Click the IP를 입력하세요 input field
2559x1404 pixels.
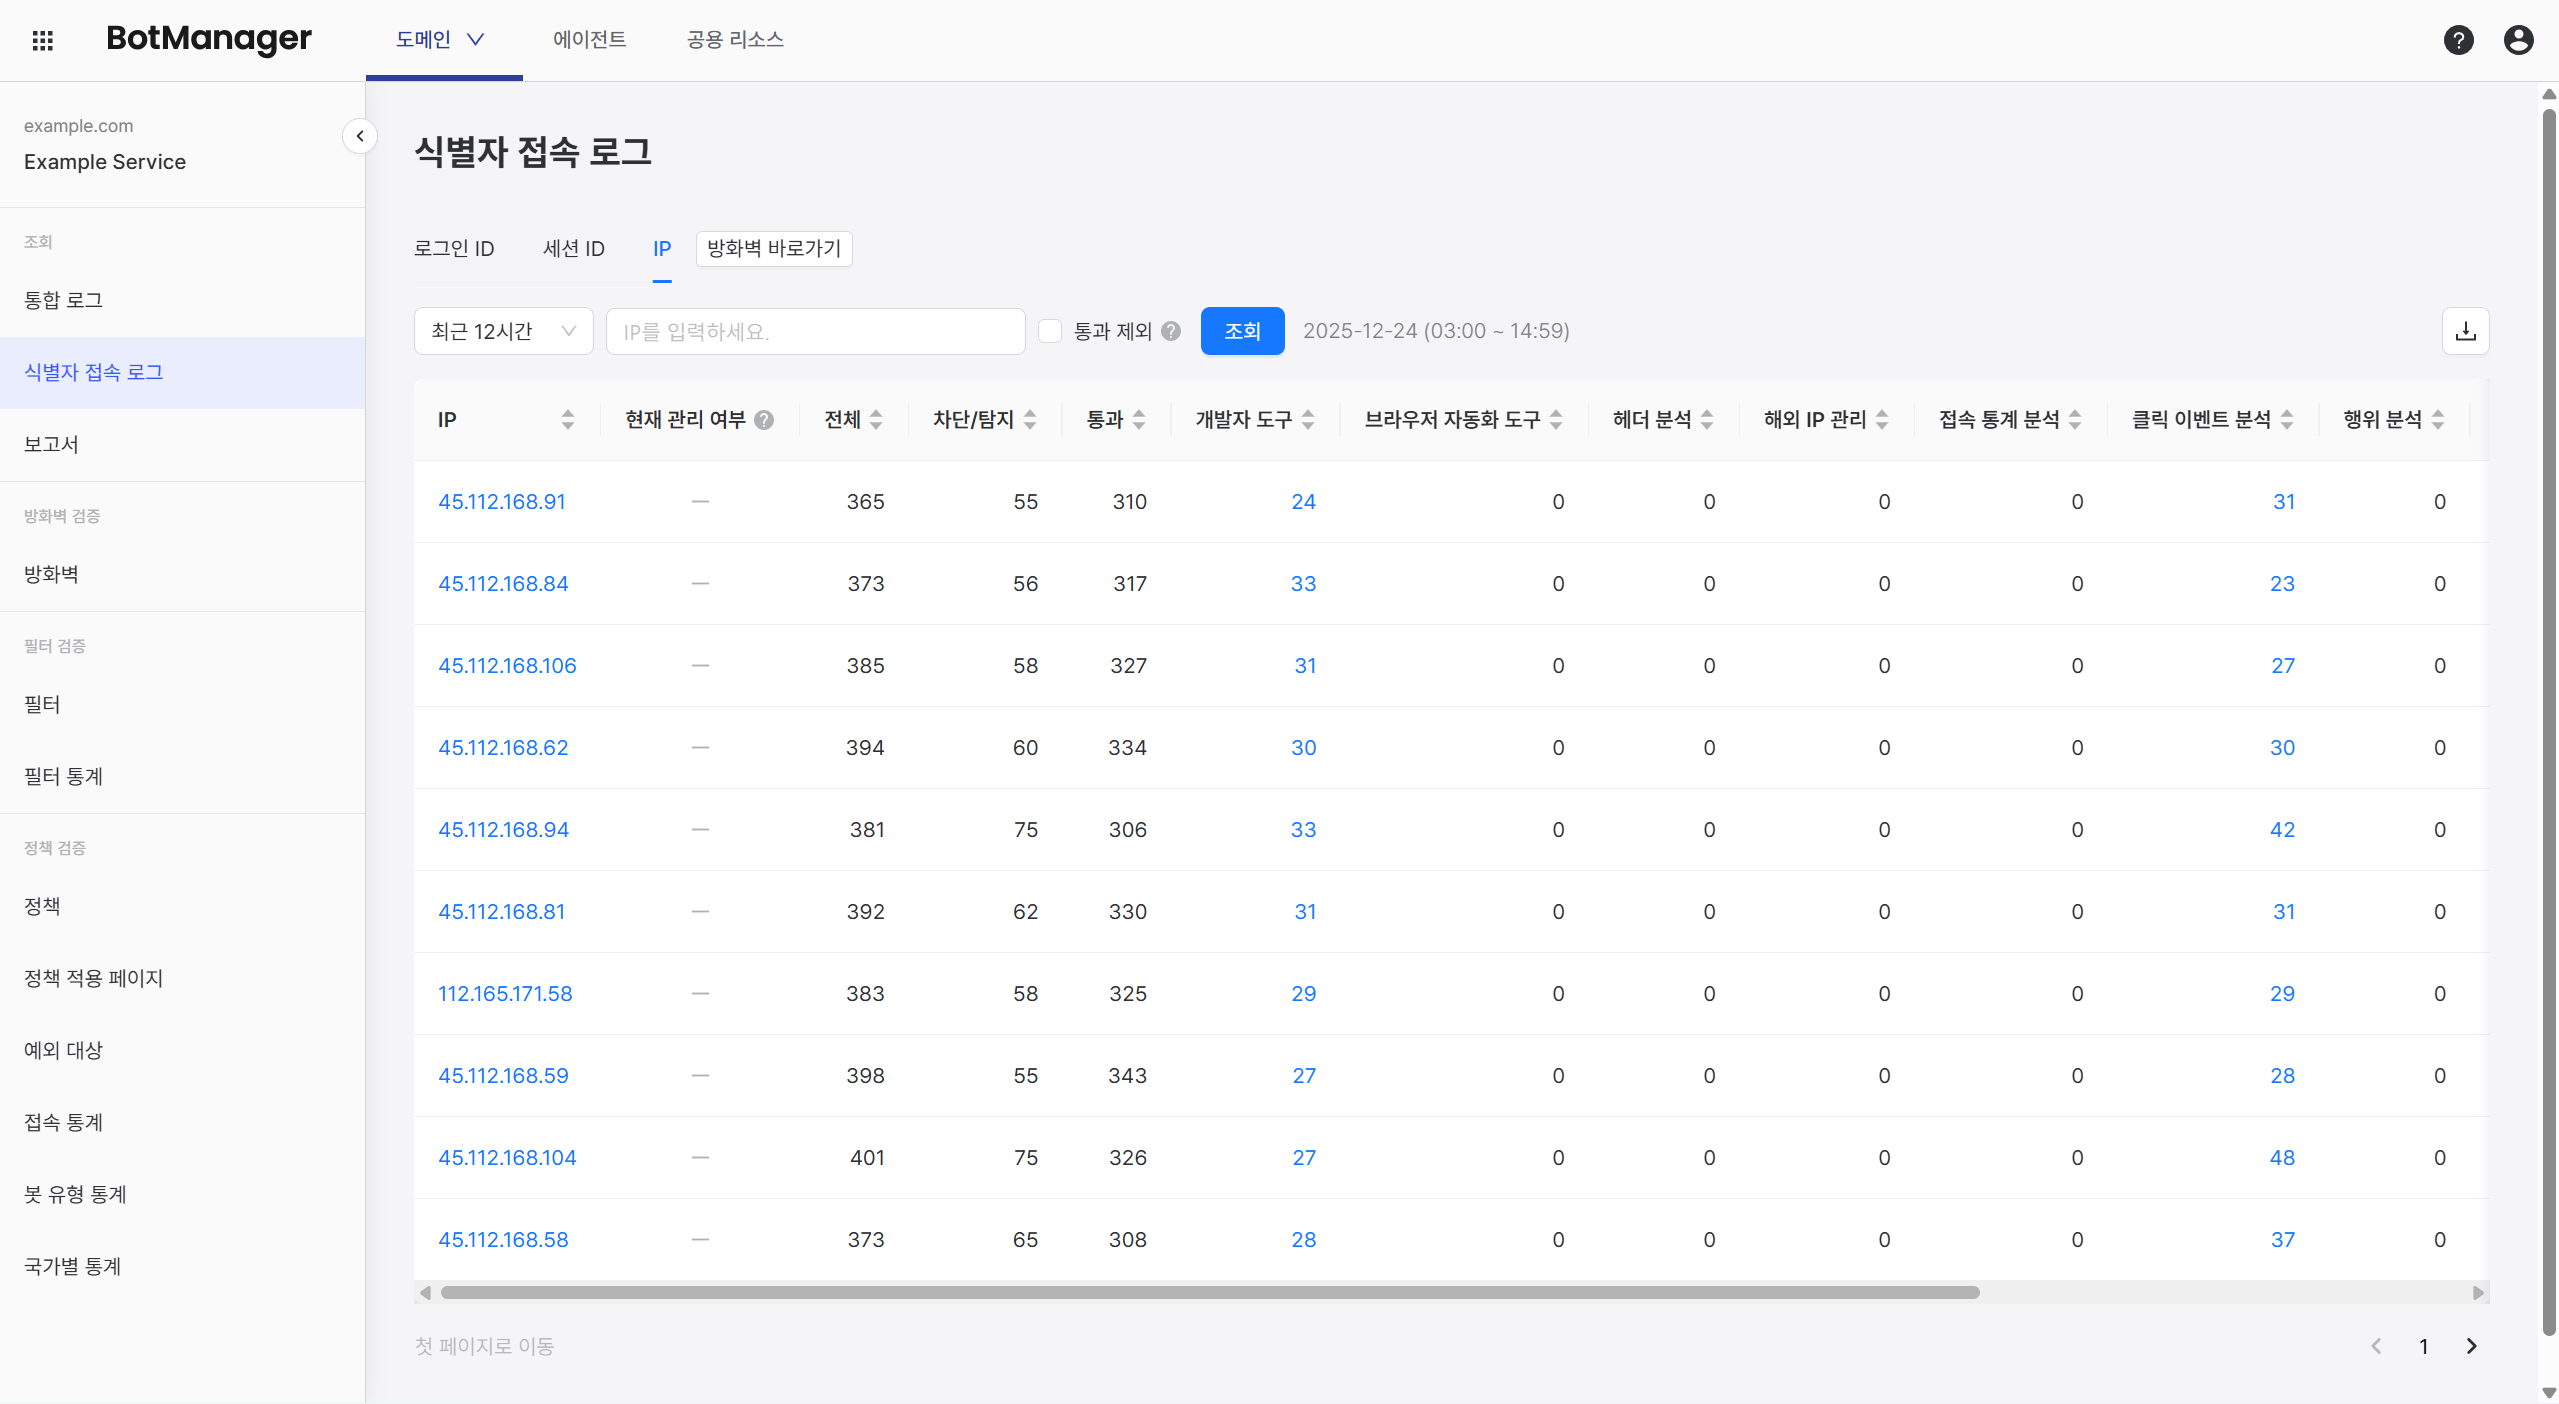pos(815,331)
